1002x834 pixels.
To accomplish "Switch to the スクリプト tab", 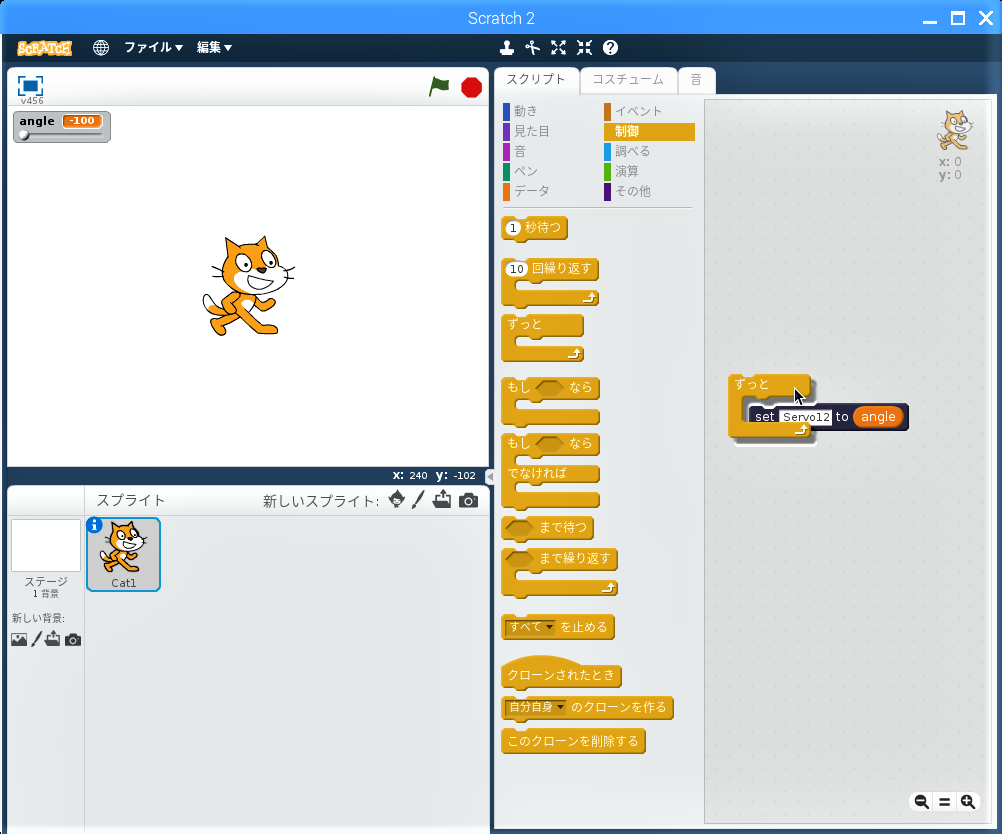I will (x=536, y=80).
